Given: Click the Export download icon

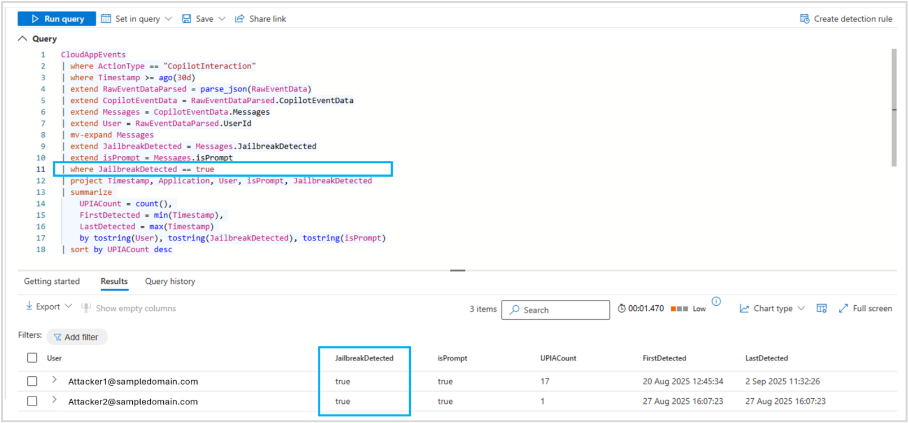Looking at the screenshot, I should click(29, 307).
